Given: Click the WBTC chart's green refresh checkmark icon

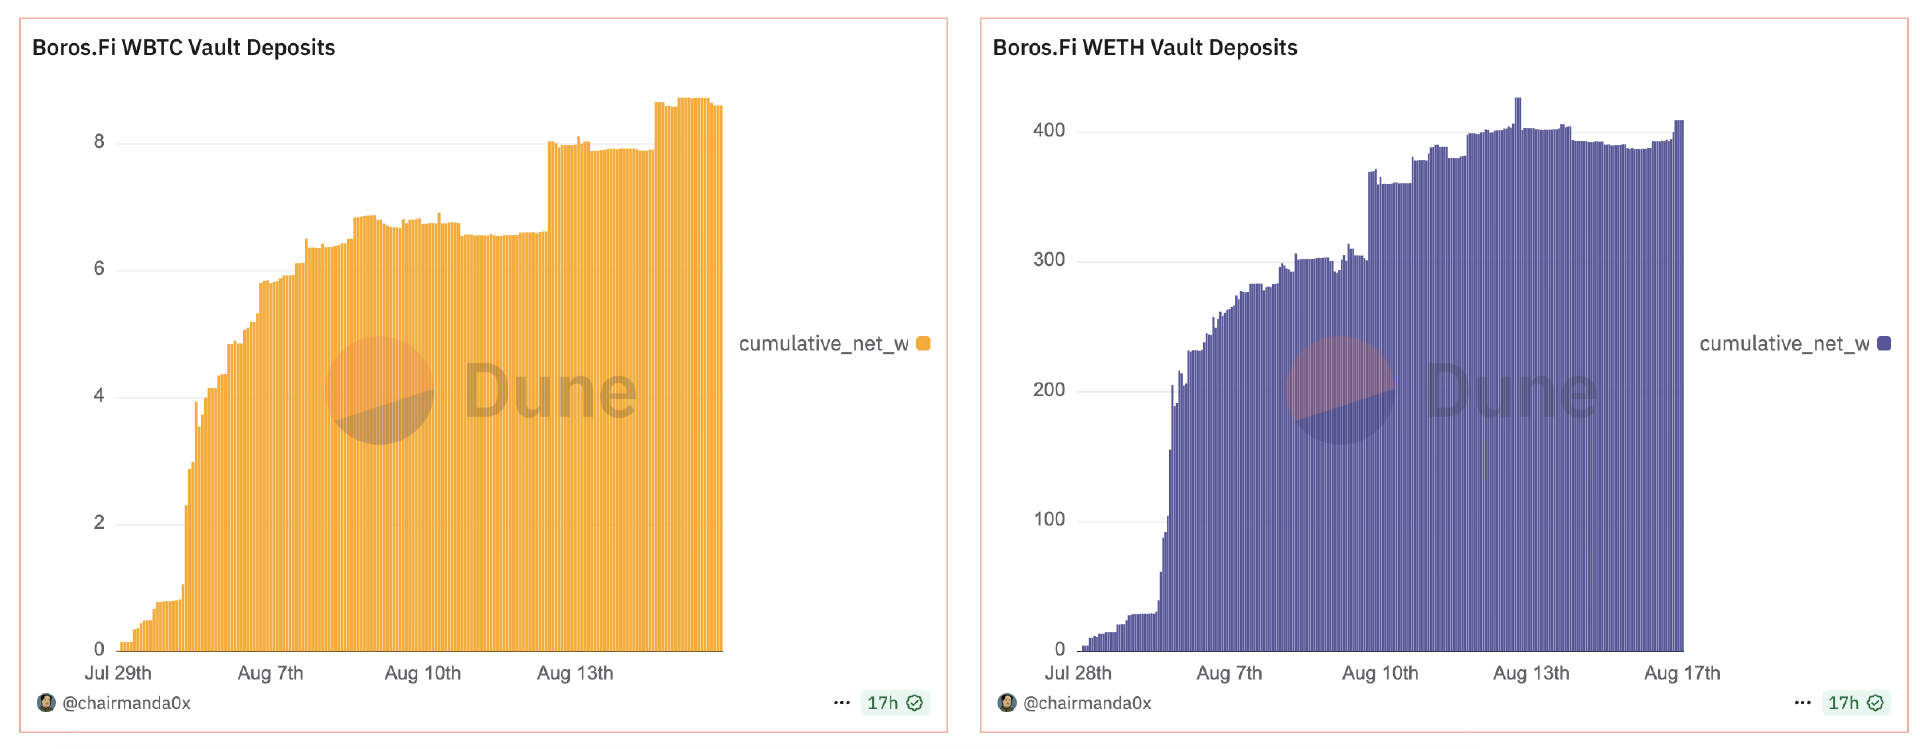Looking at the screenshot, I should coord(915,703).
